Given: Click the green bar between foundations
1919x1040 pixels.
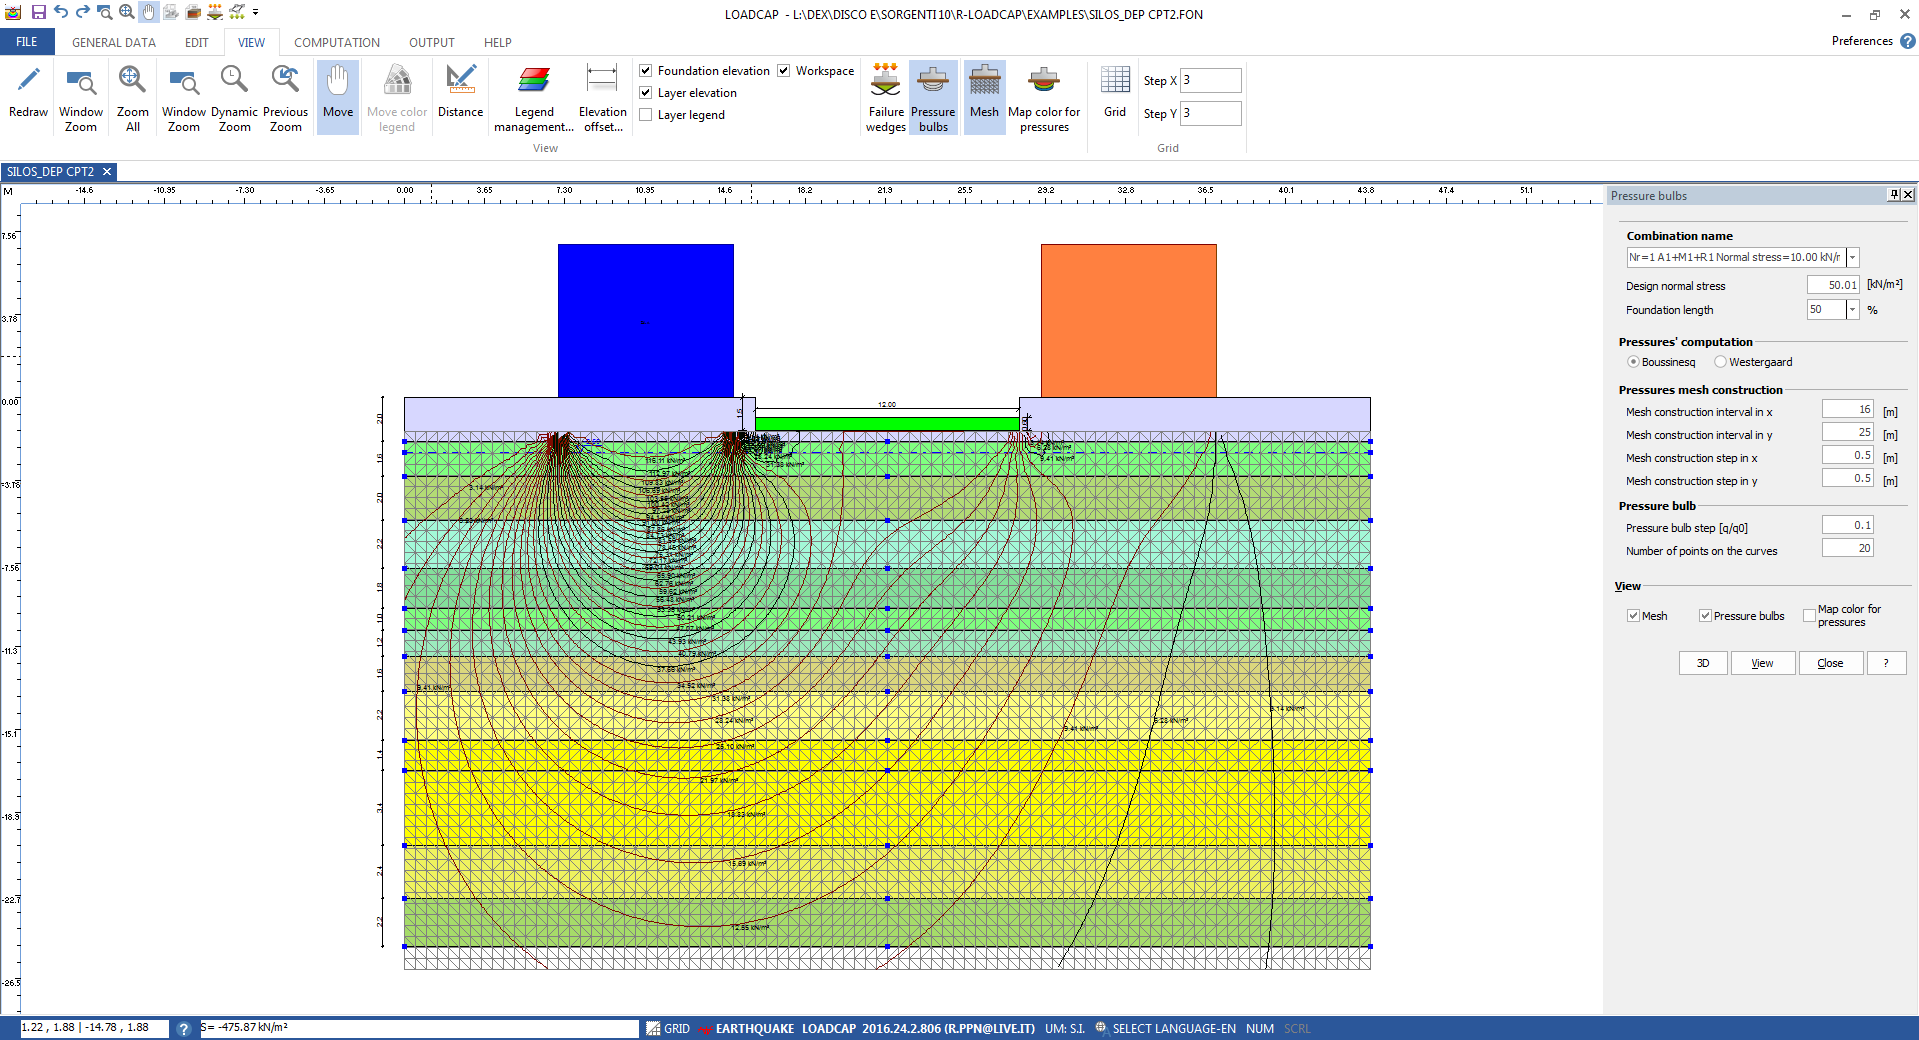Looking at the screenshot, I should (x=887, y=424).
